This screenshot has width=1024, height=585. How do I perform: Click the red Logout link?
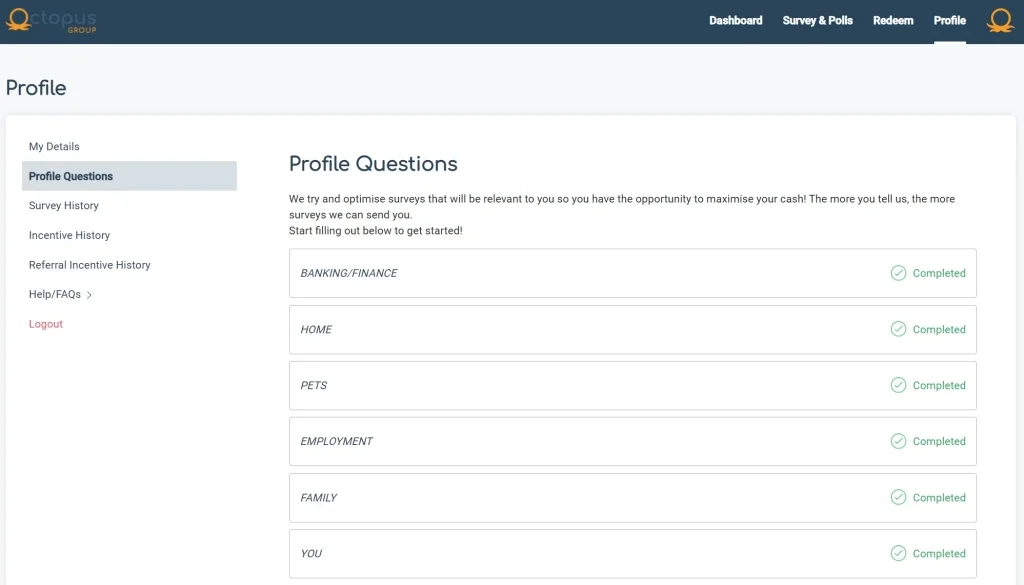click(x=46, y=324)
